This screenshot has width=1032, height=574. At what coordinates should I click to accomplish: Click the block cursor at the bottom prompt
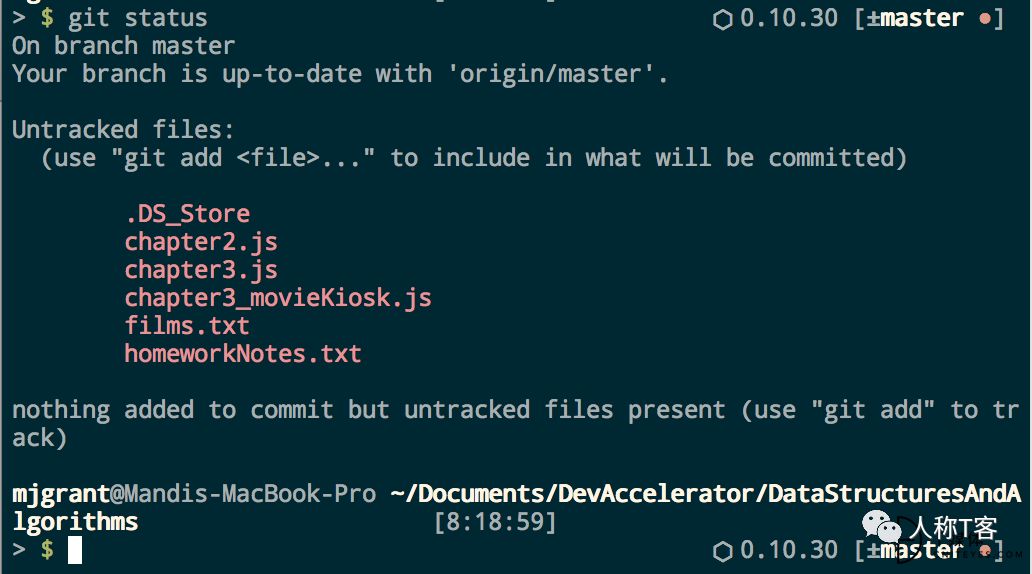point(74,549)
